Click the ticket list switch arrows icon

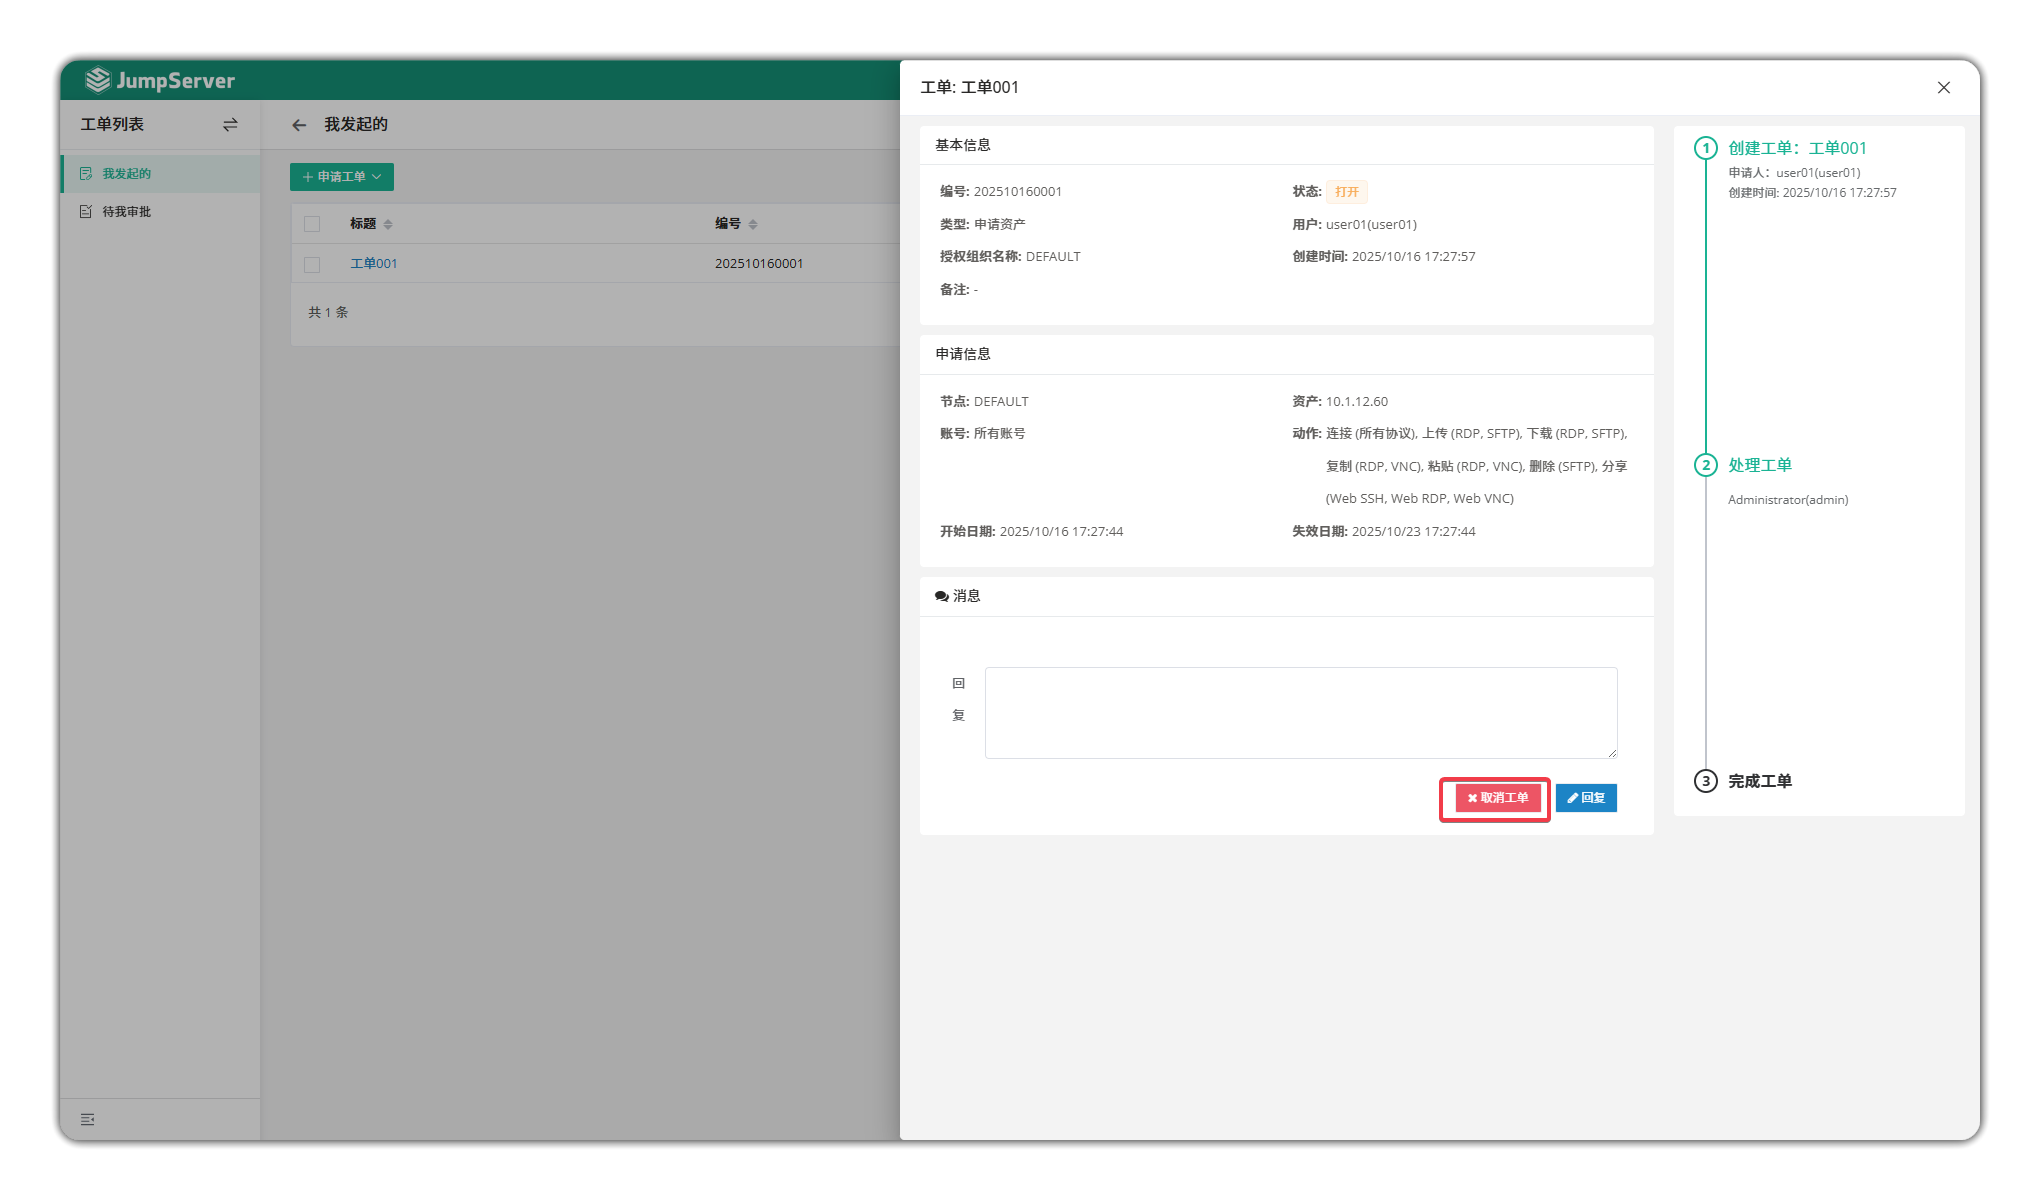coord(230,125)
